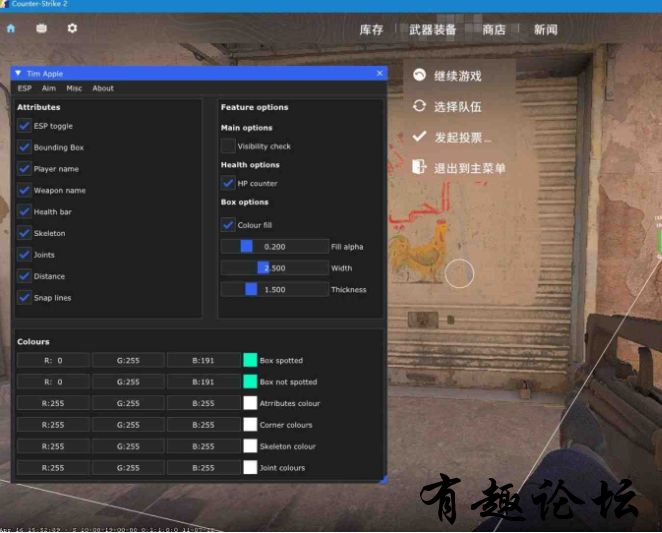This screenshot has height=533, width=662.
Task: Open the settings gear icon
Action: [72, 28]
